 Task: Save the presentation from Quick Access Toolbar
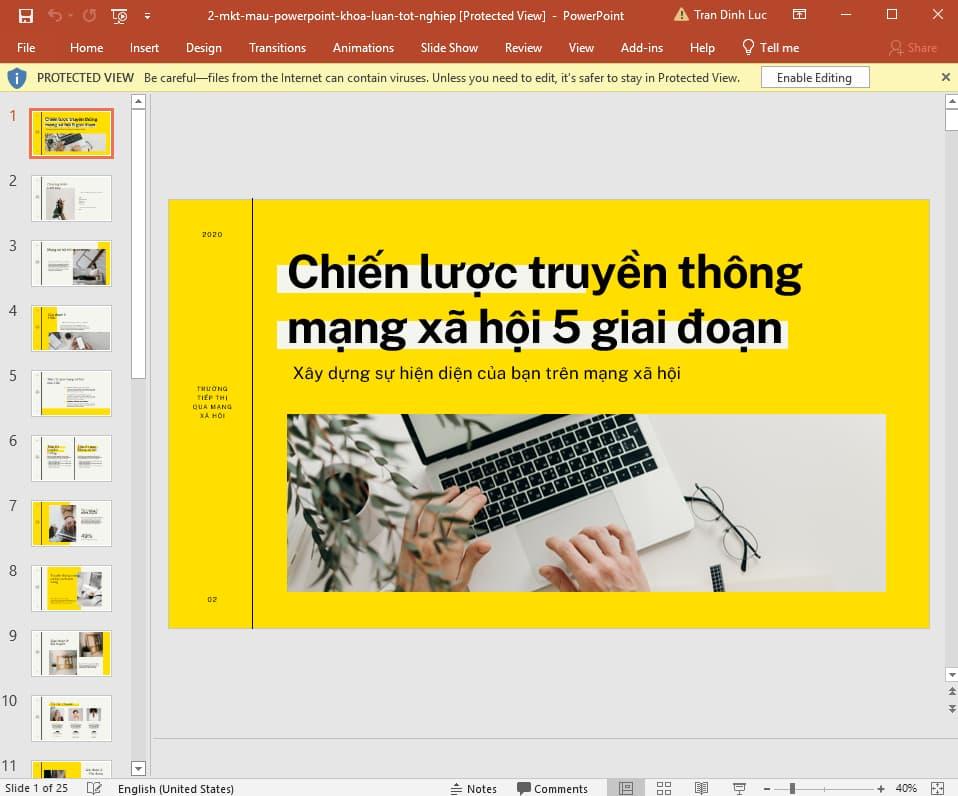point(25,15)
